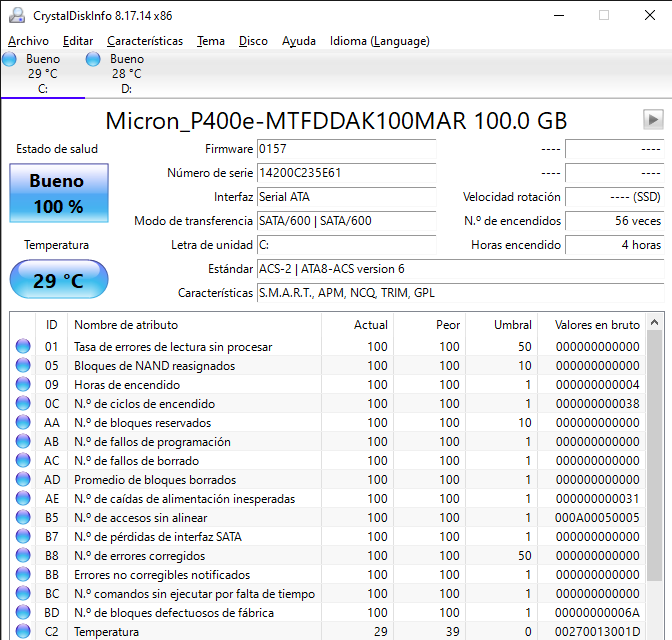Open the Editar menu
The image size is (672, 640).
coord(78,41)
